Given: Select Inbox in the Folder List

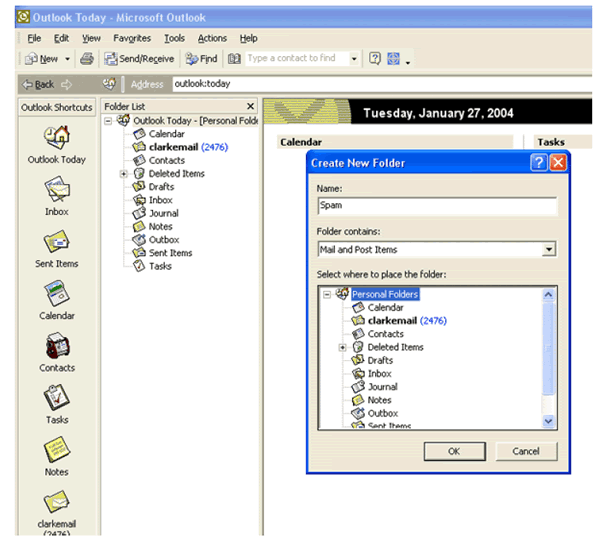Looking at the screenshot, I should (160, 200).
